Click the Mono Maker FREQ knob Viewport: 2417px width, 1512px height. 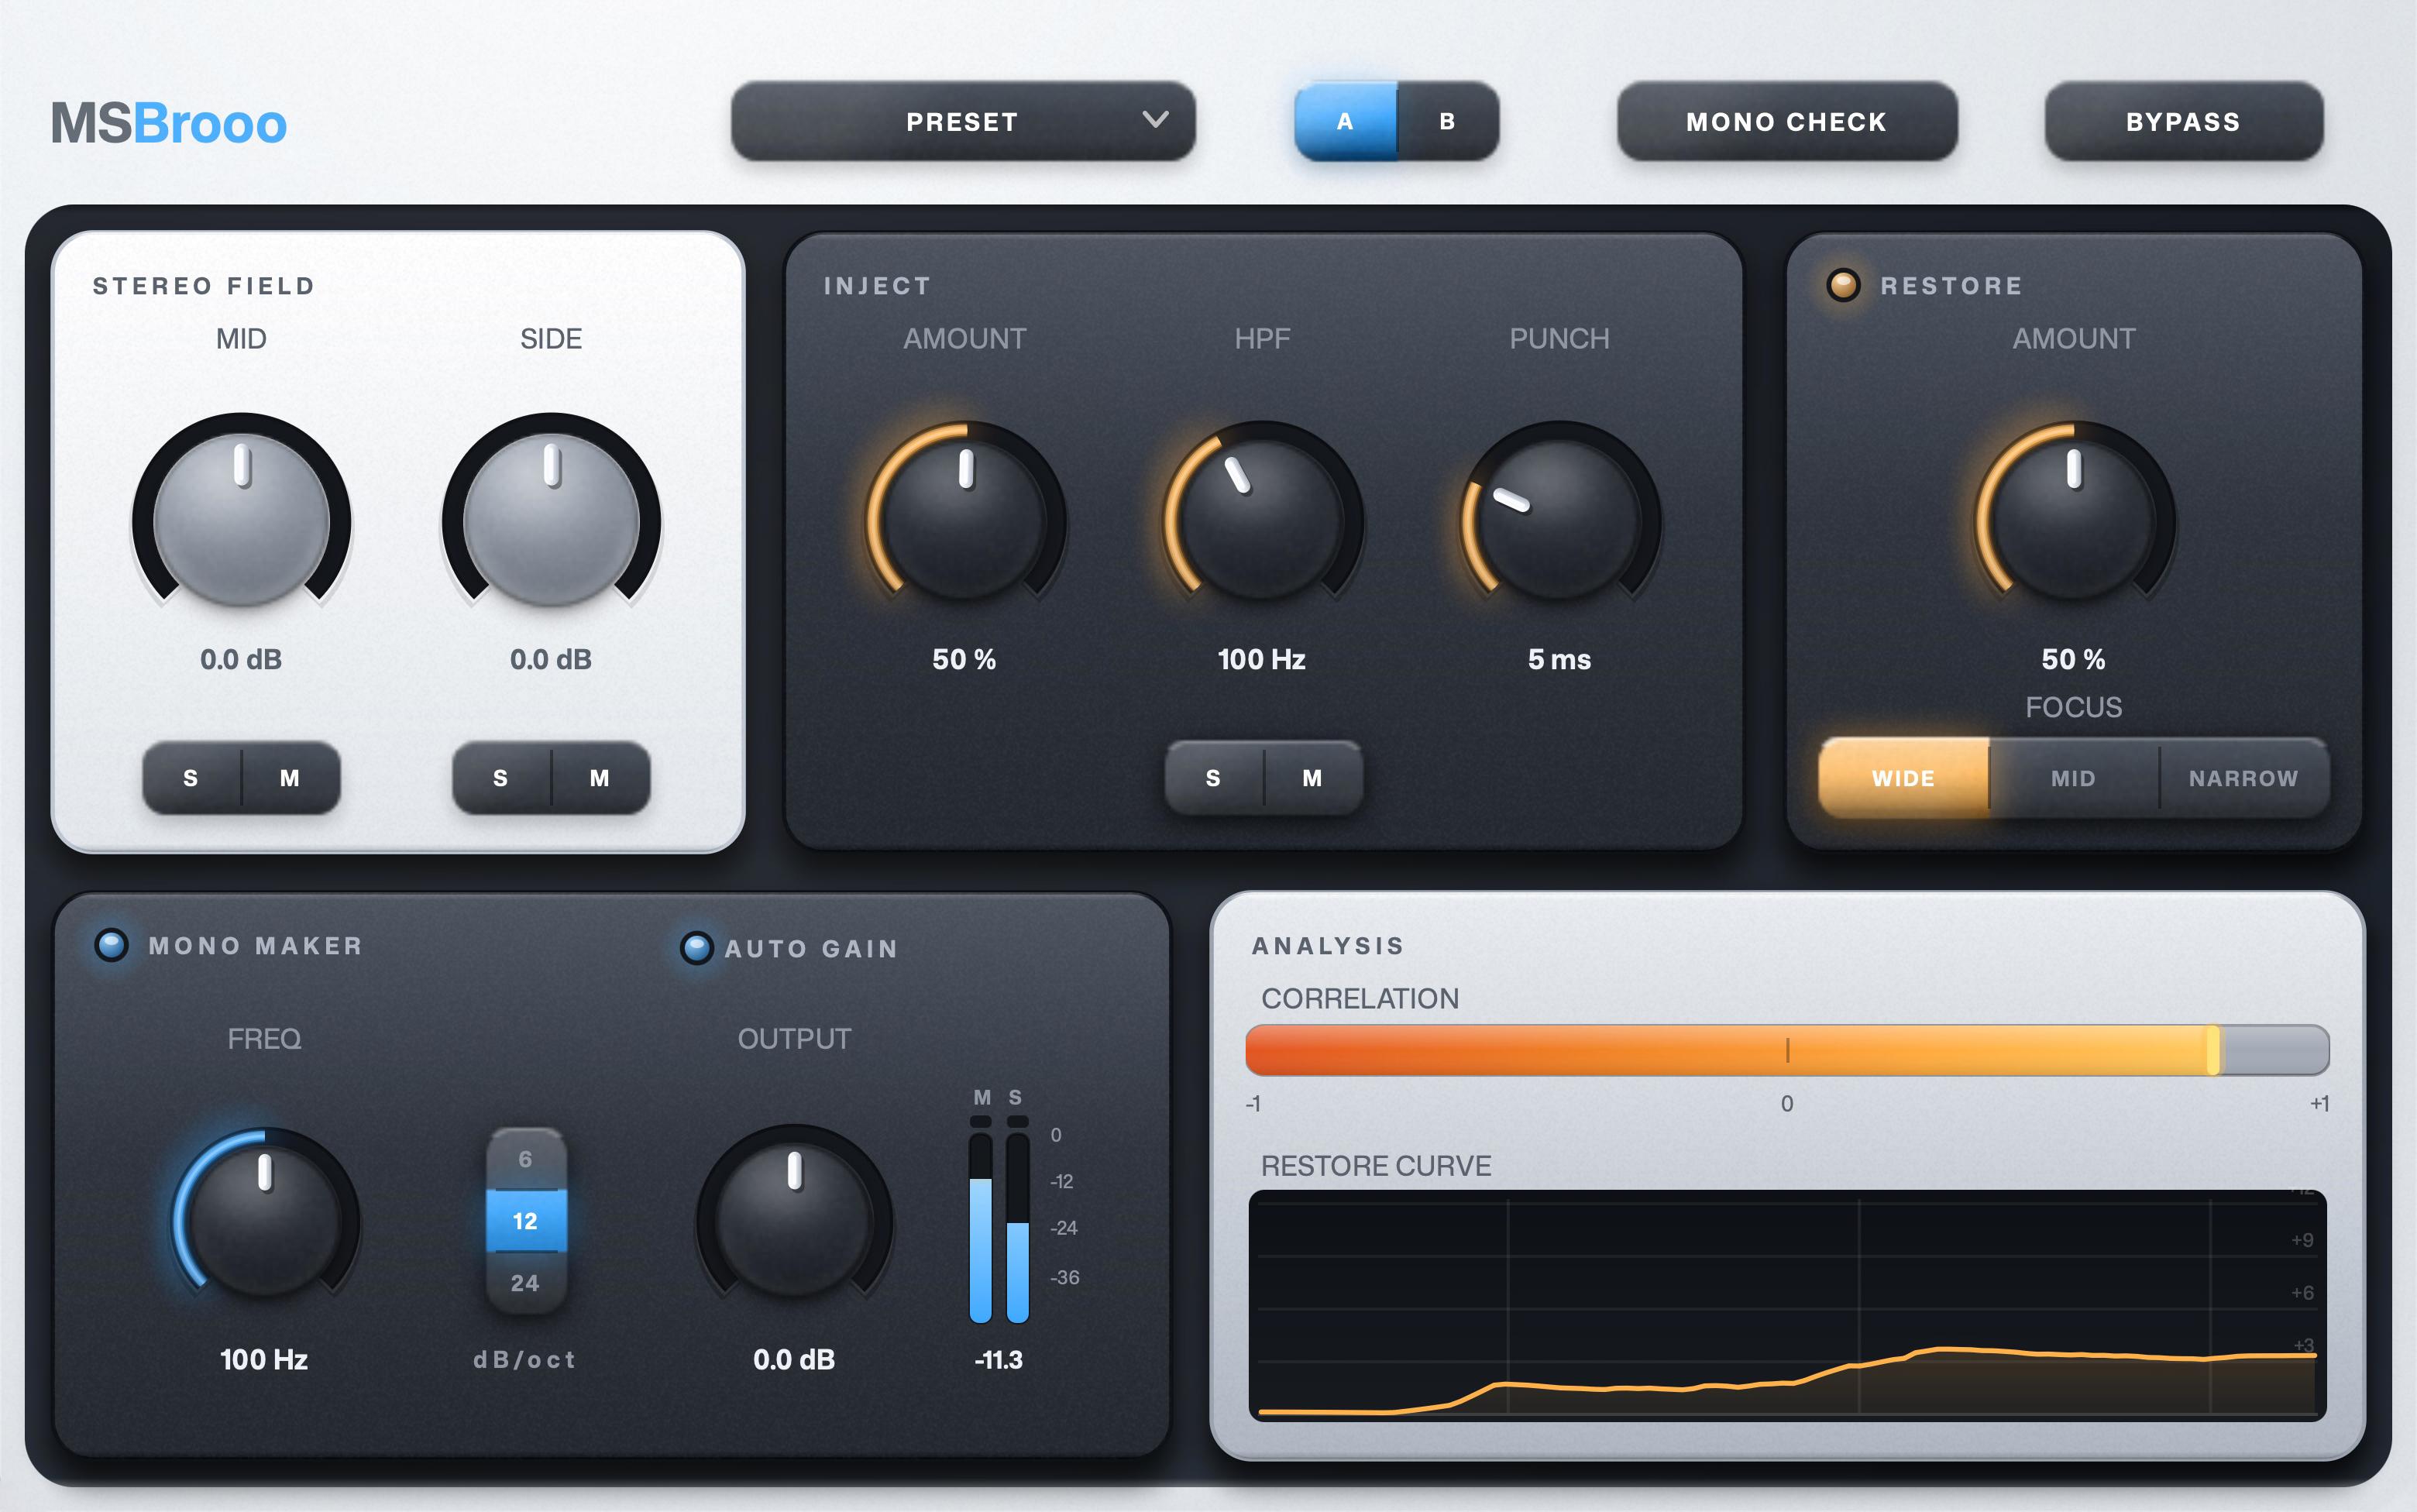(x=264, y=1222)
